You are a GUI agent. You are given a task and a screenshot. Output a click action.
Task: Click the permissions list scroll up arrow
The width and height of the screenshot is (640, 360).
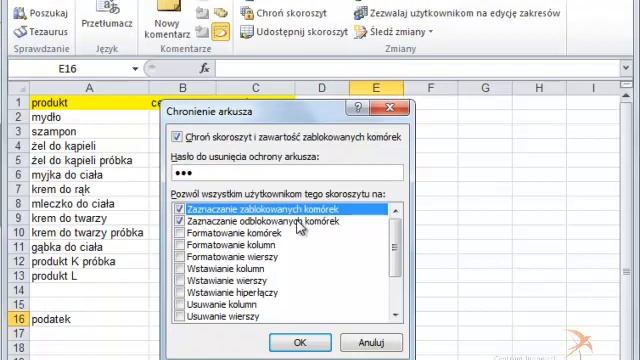click(395, 211)
